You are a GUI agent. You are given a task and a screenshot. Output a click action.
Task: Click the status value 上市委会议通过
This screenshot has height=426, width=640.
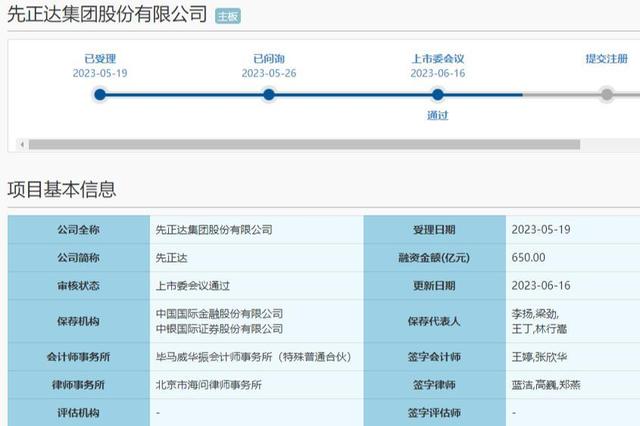(193, 286)
